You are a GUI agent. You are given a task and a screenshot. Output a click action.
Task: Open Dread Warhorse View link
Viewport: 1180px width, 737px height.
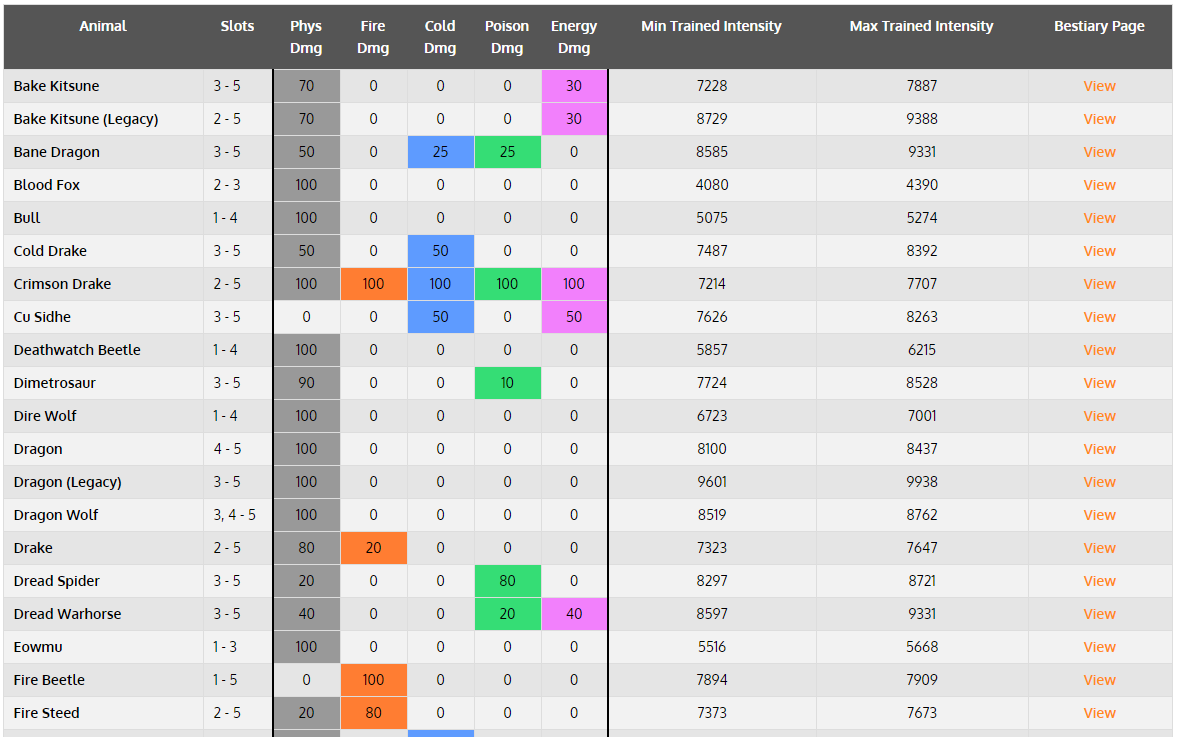click(1099, 614)
